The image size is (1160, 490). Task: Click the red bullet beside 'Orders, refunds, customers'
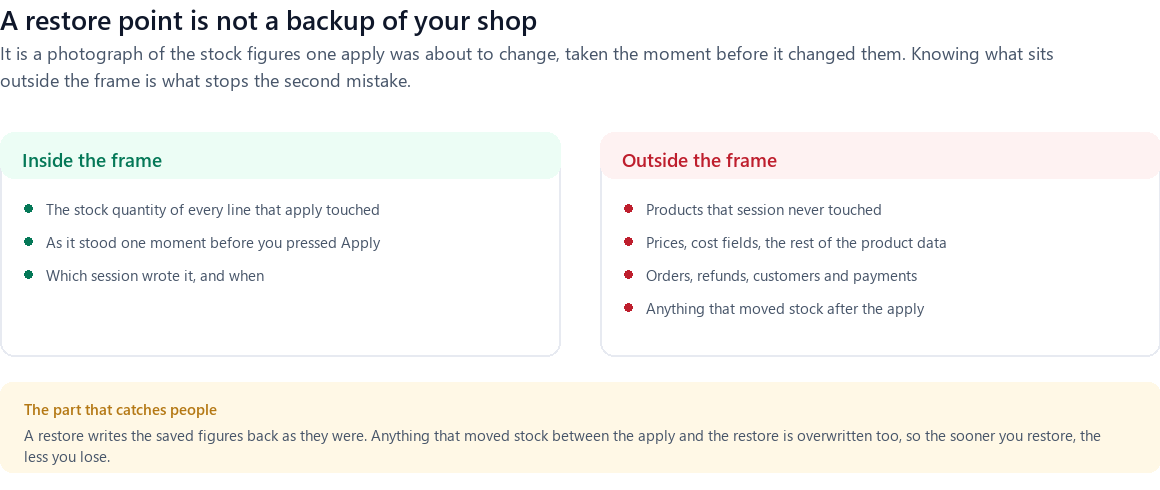pos(629,275)
